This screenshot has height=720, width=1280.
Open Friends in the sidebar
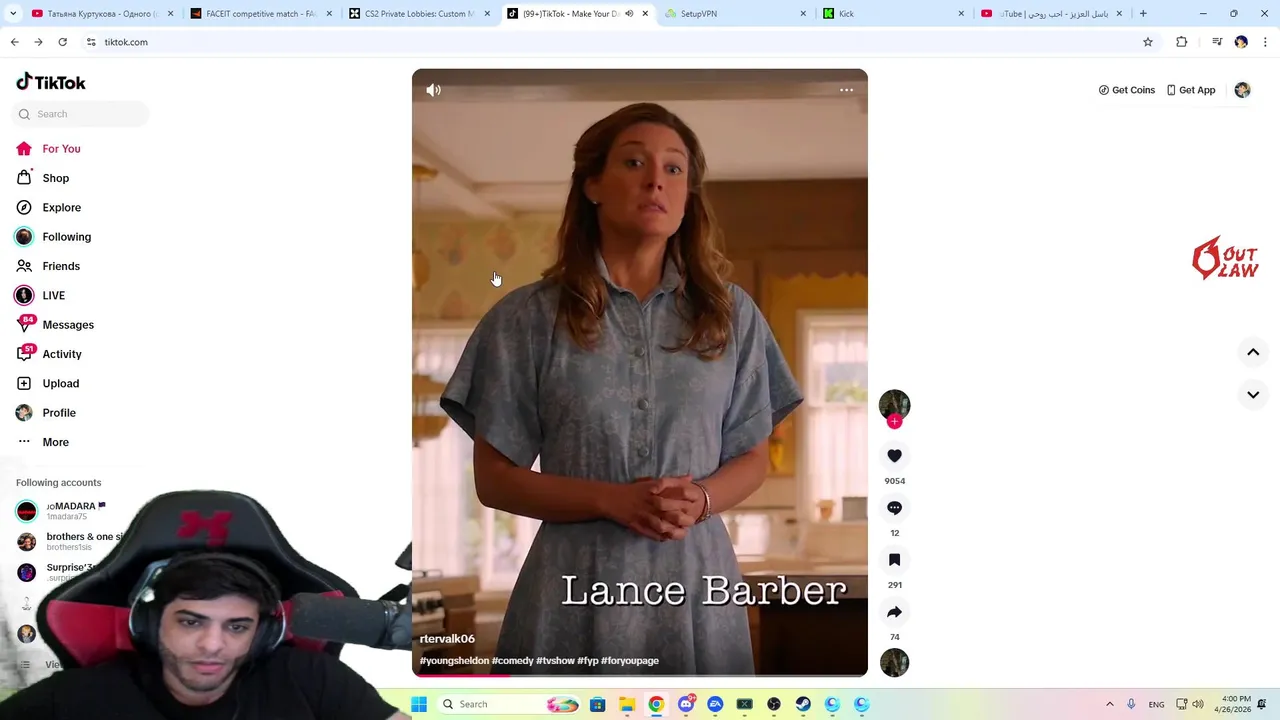(48, 266)
